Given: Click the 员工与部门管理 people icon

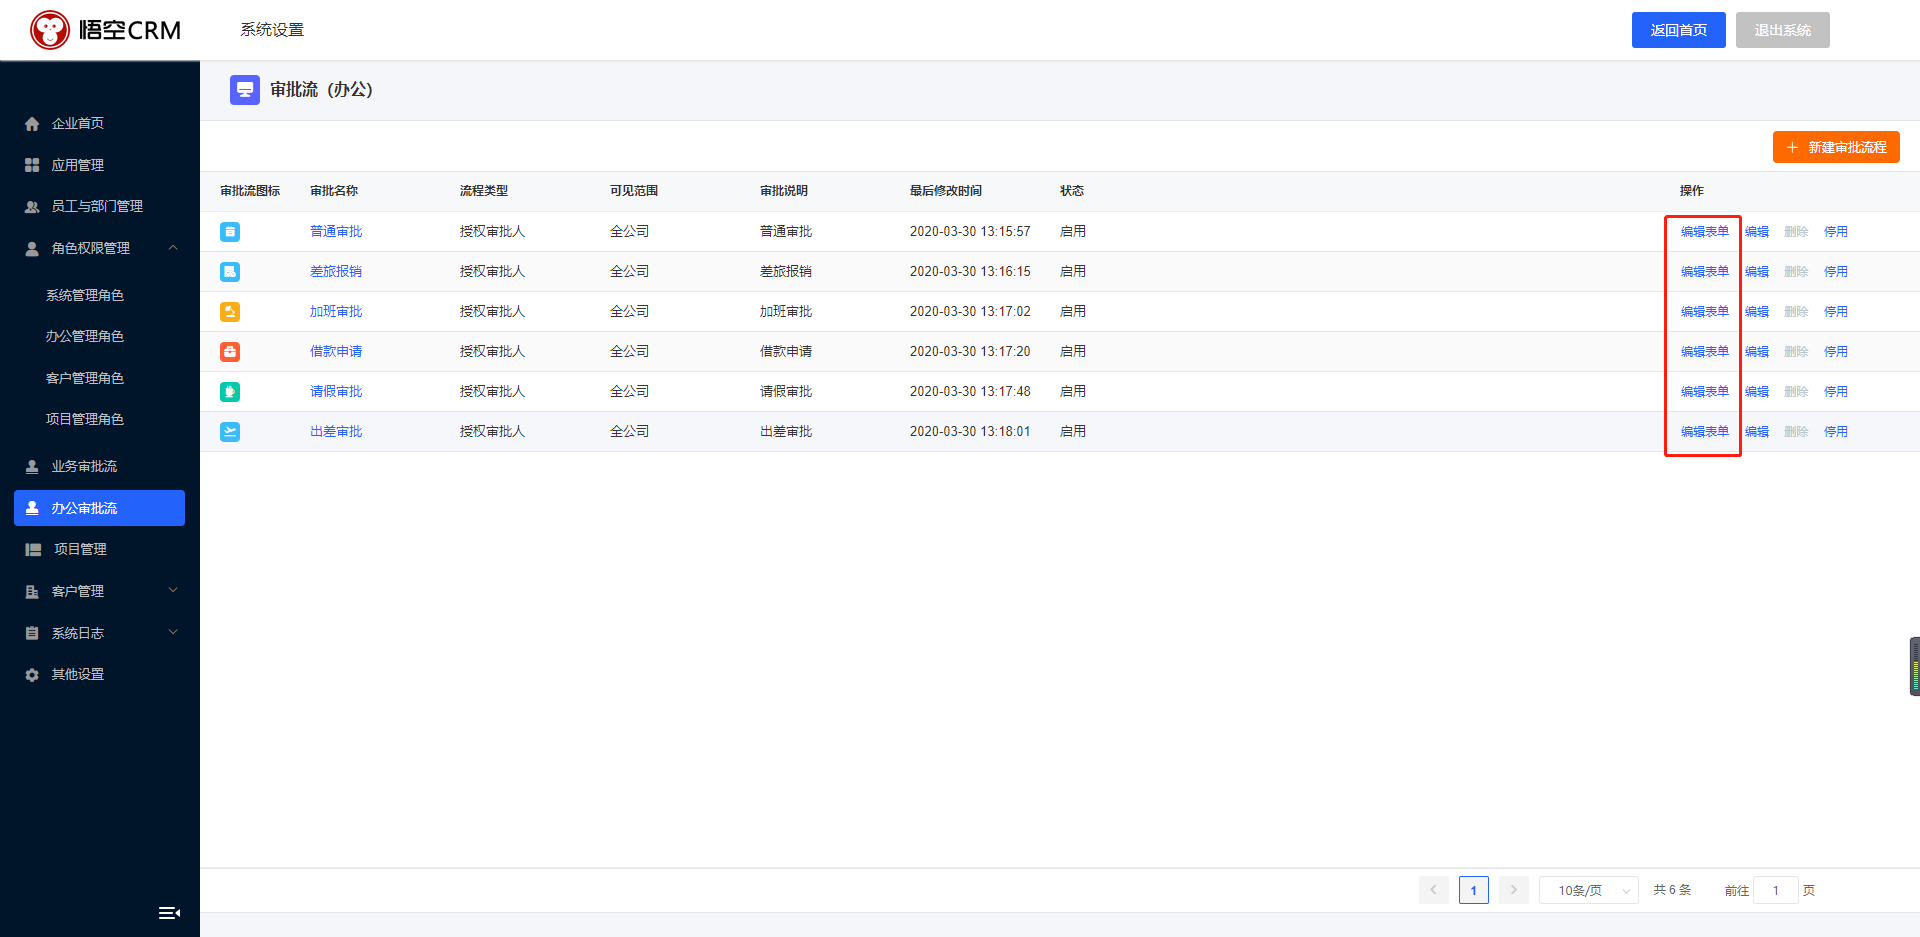Looking at the screenshot, I should (32, 207).
